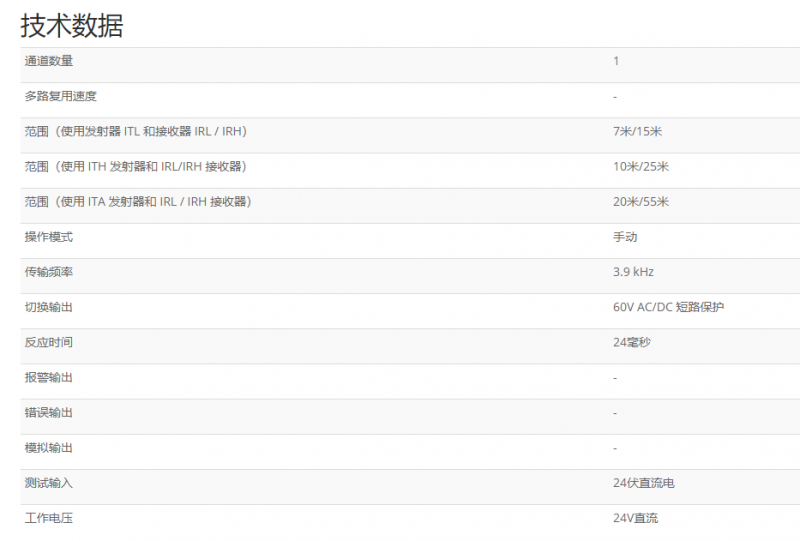
Task: Click the ITA 发射器 range row label
Action: click(x=137, y=202)
